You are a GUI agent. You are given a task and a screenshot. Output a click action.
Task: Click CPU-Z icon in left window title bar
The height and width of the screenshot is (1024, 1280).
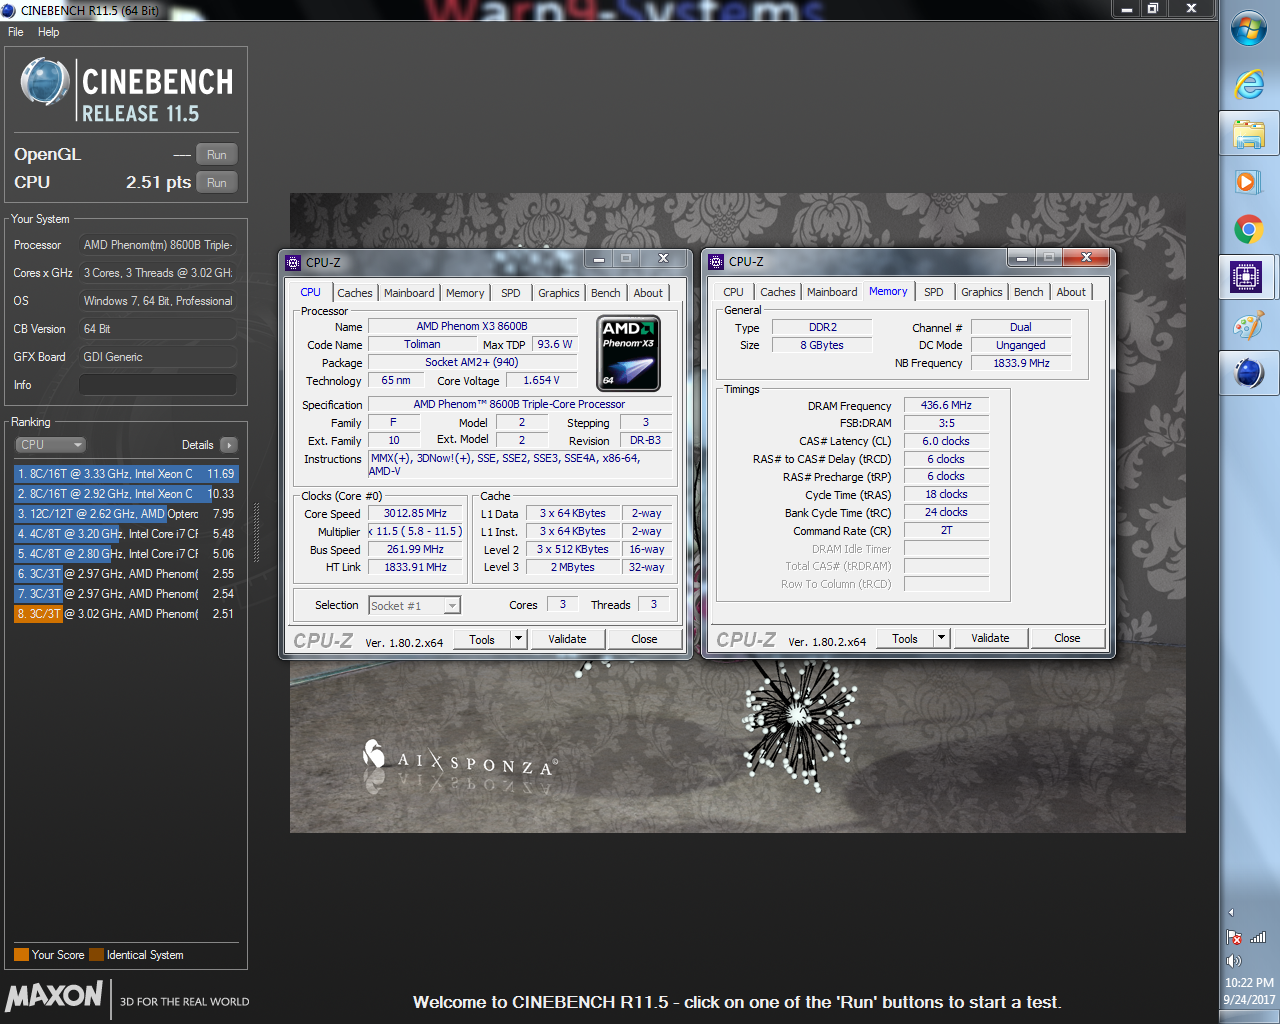tap(293, 263)
